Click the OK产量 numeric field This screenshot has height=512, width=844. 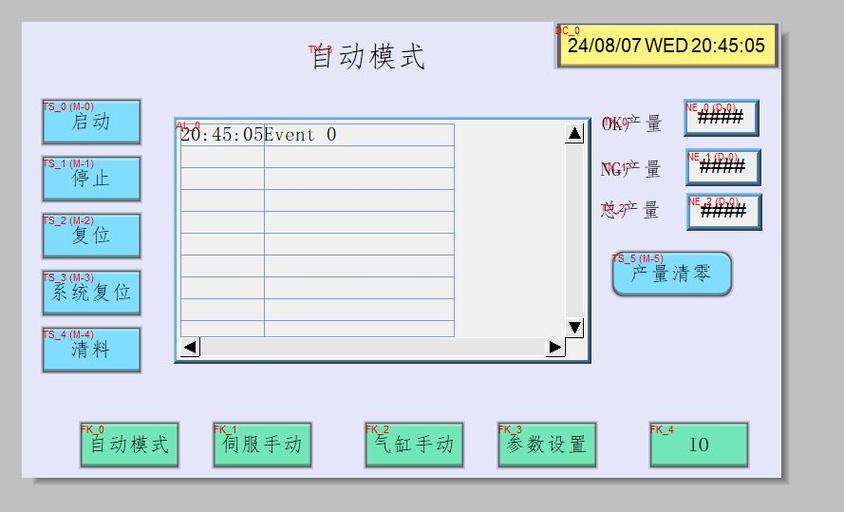722,118
